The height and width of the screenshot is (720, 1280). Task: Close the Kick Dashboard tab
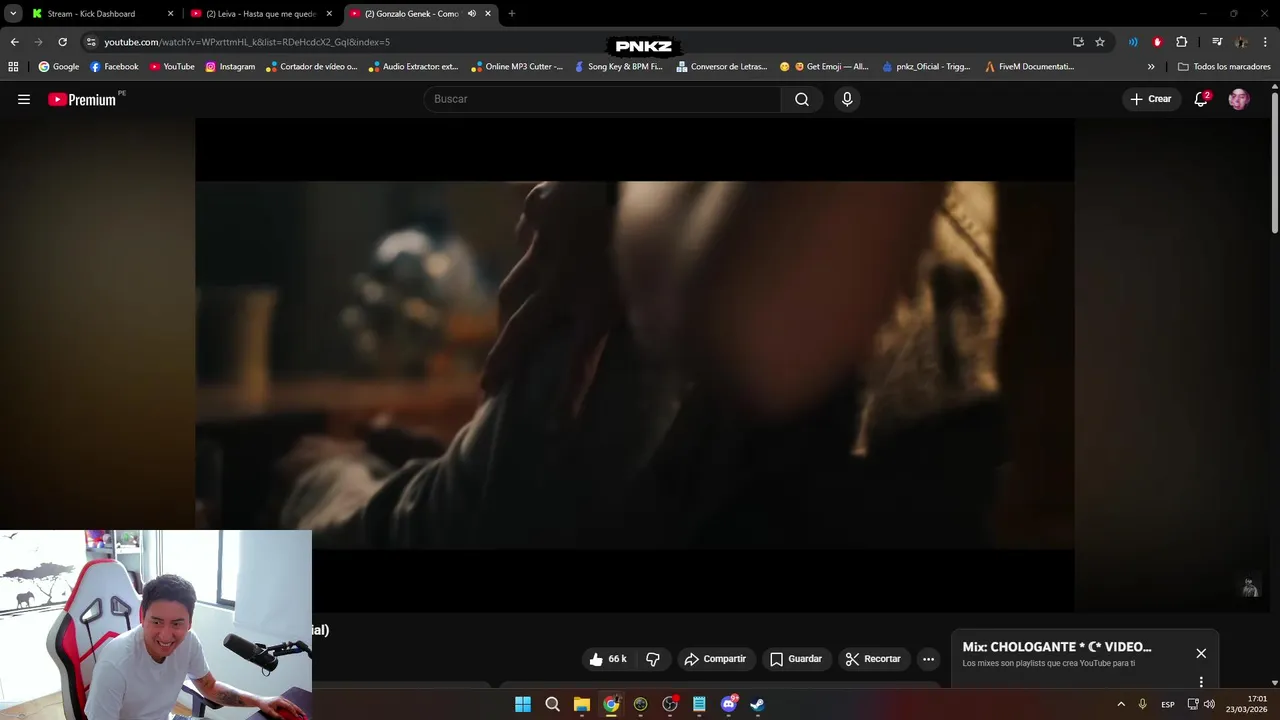point(170,14)
